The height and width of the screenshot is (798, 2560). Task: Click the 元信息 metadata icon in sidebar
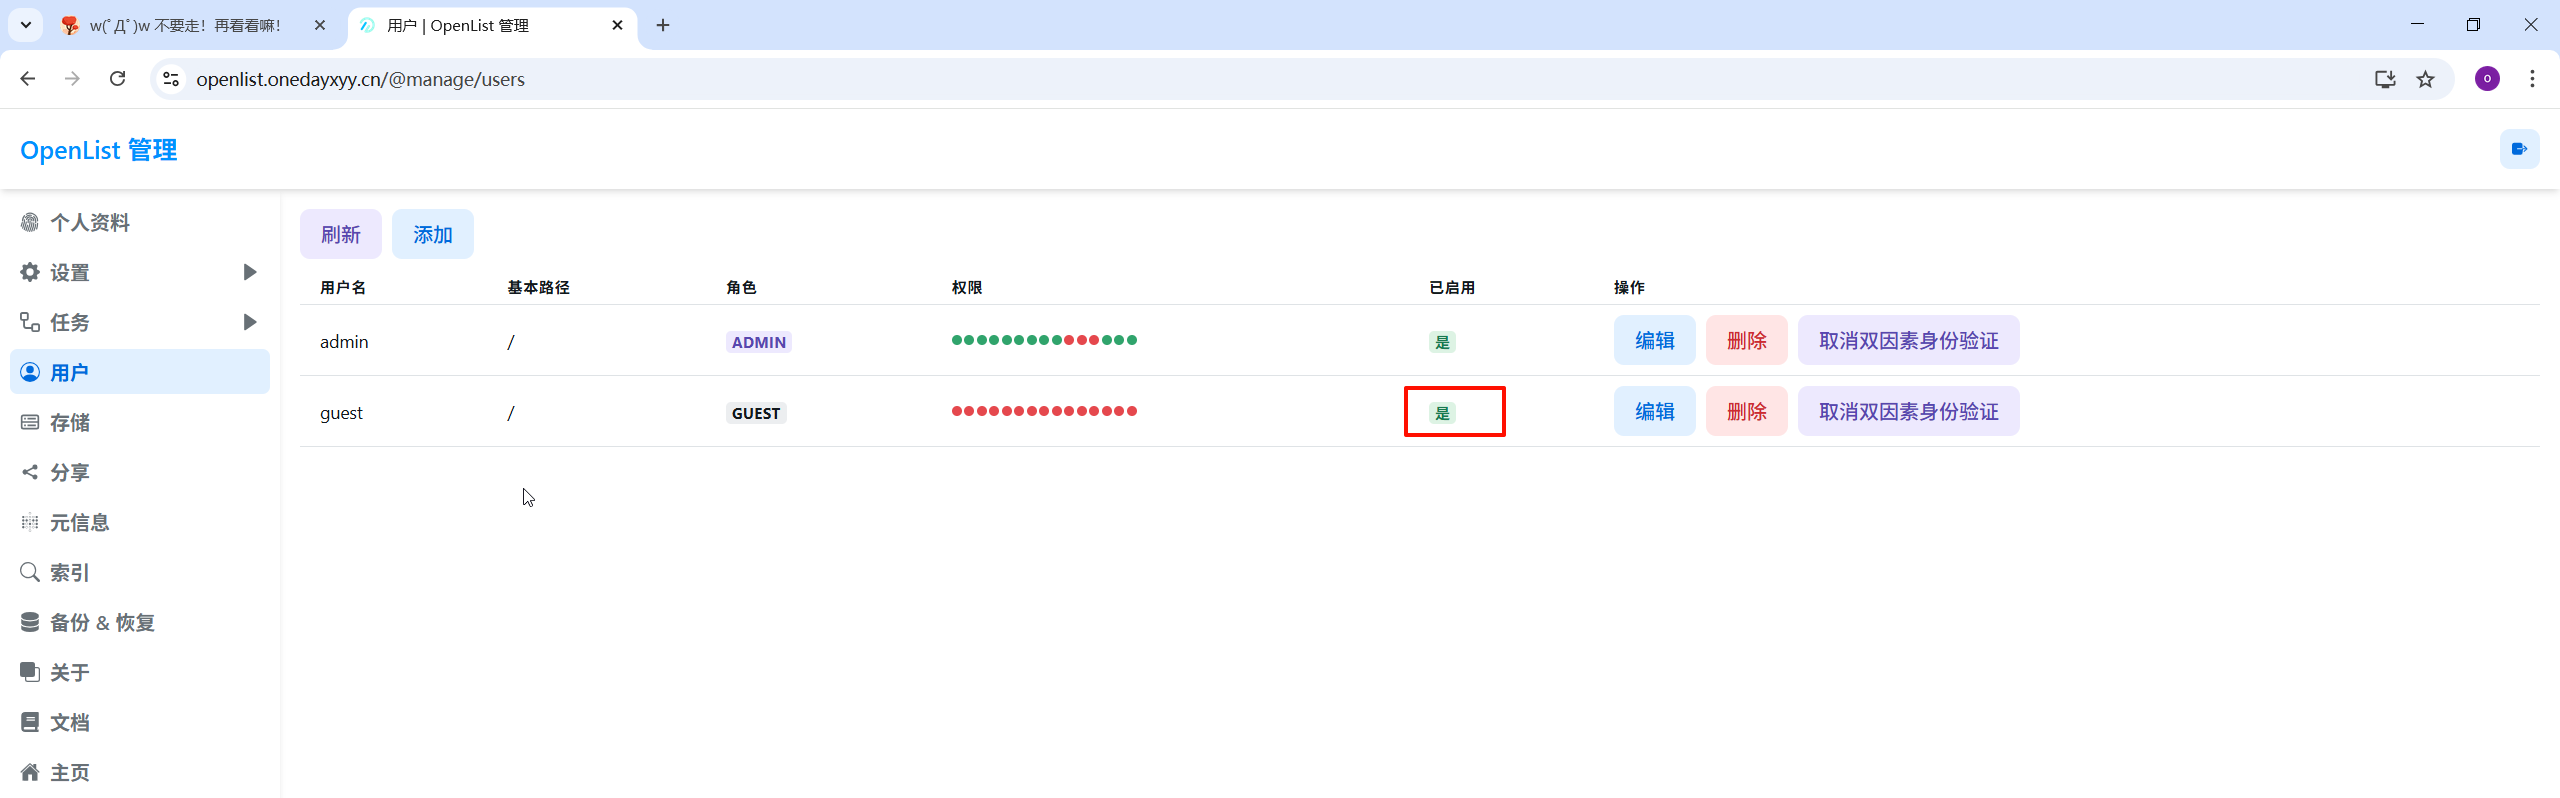click(30, 523)
